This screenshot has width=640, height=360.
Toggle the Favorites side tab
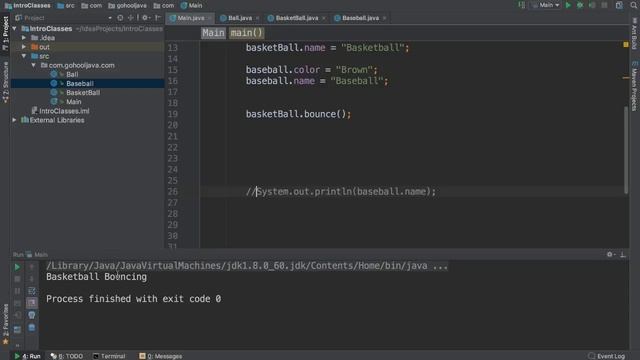(x=5, y=323)
